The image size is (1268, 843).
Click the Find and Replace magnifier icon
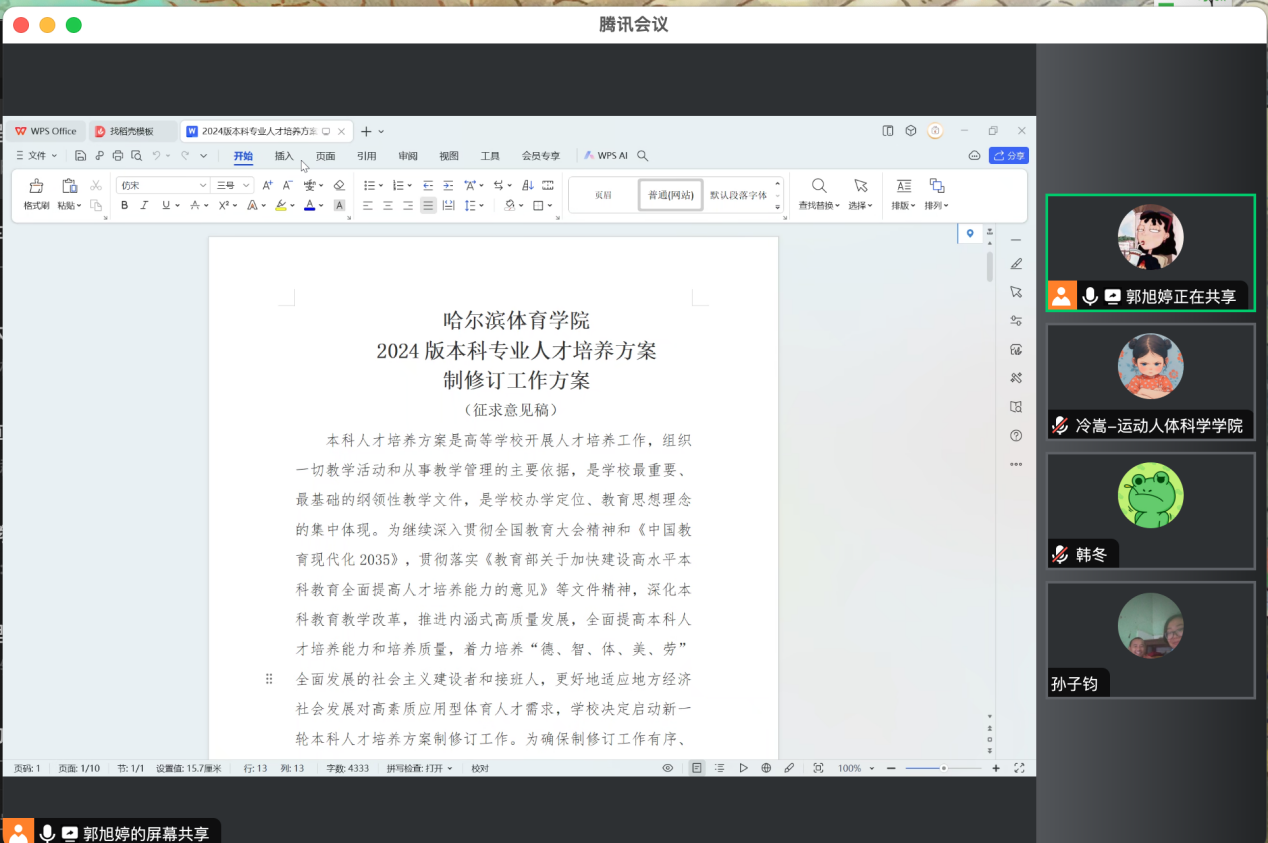(819, 185)
